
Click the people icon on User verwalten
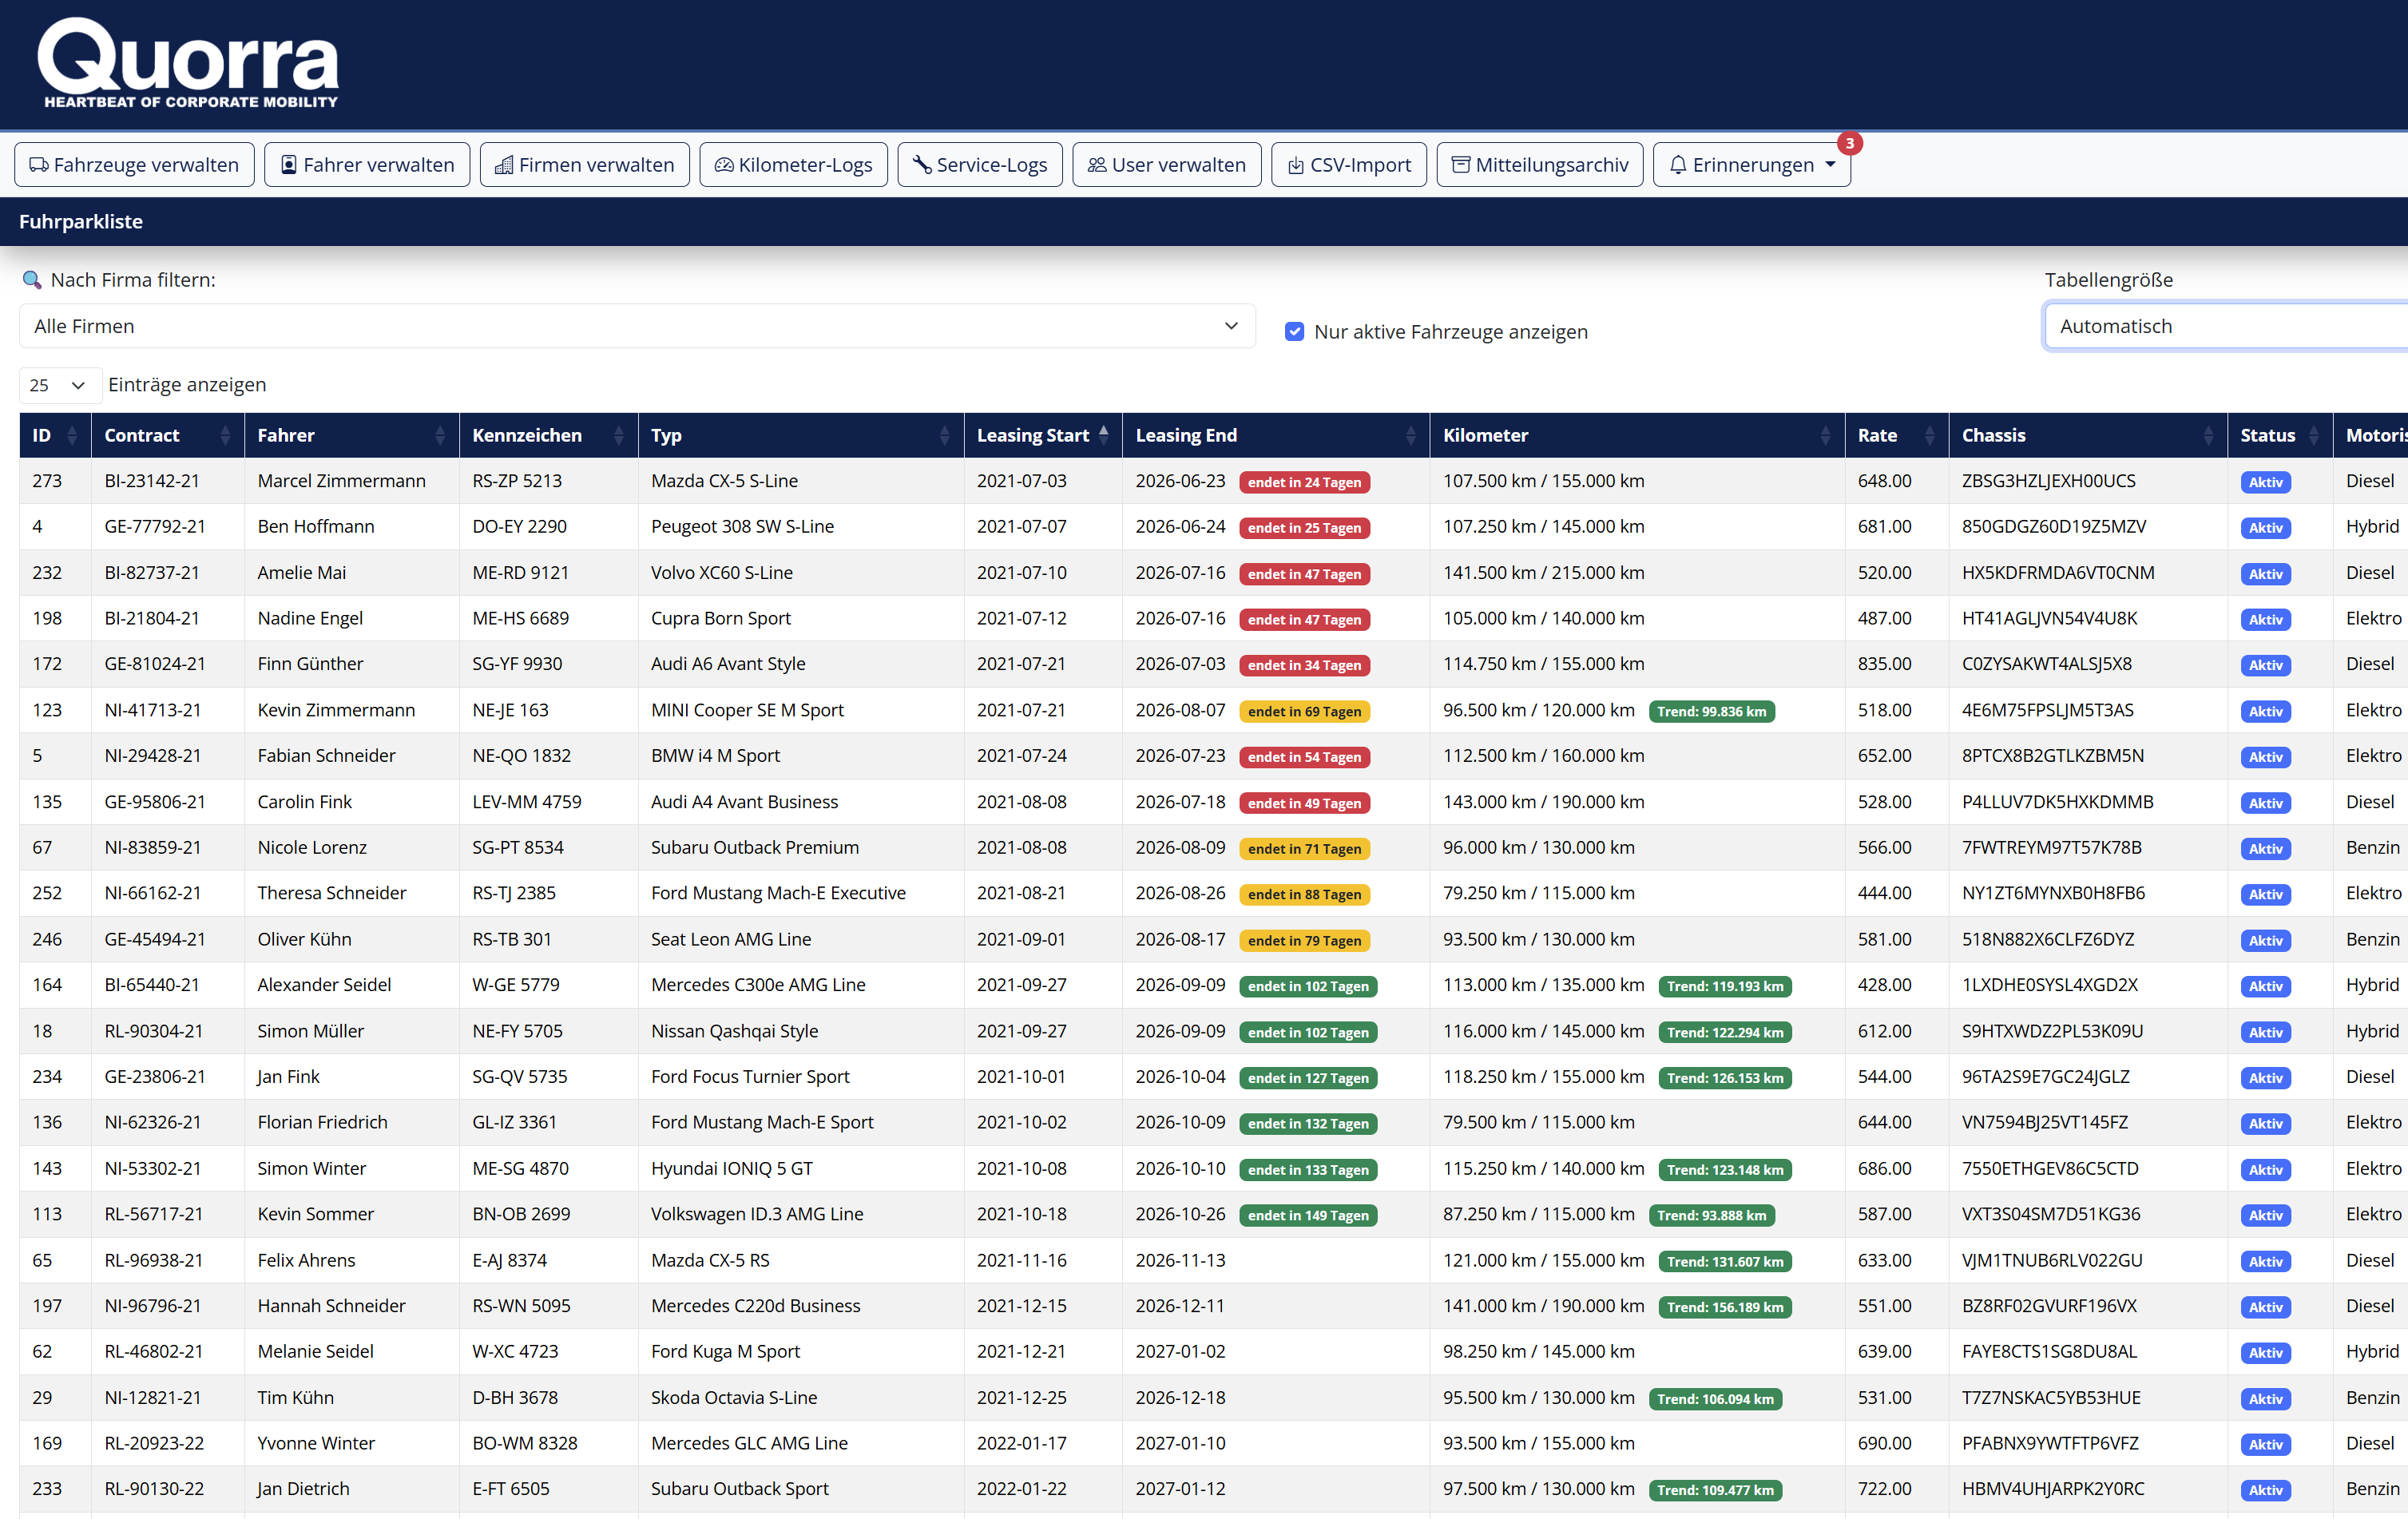1097,165
